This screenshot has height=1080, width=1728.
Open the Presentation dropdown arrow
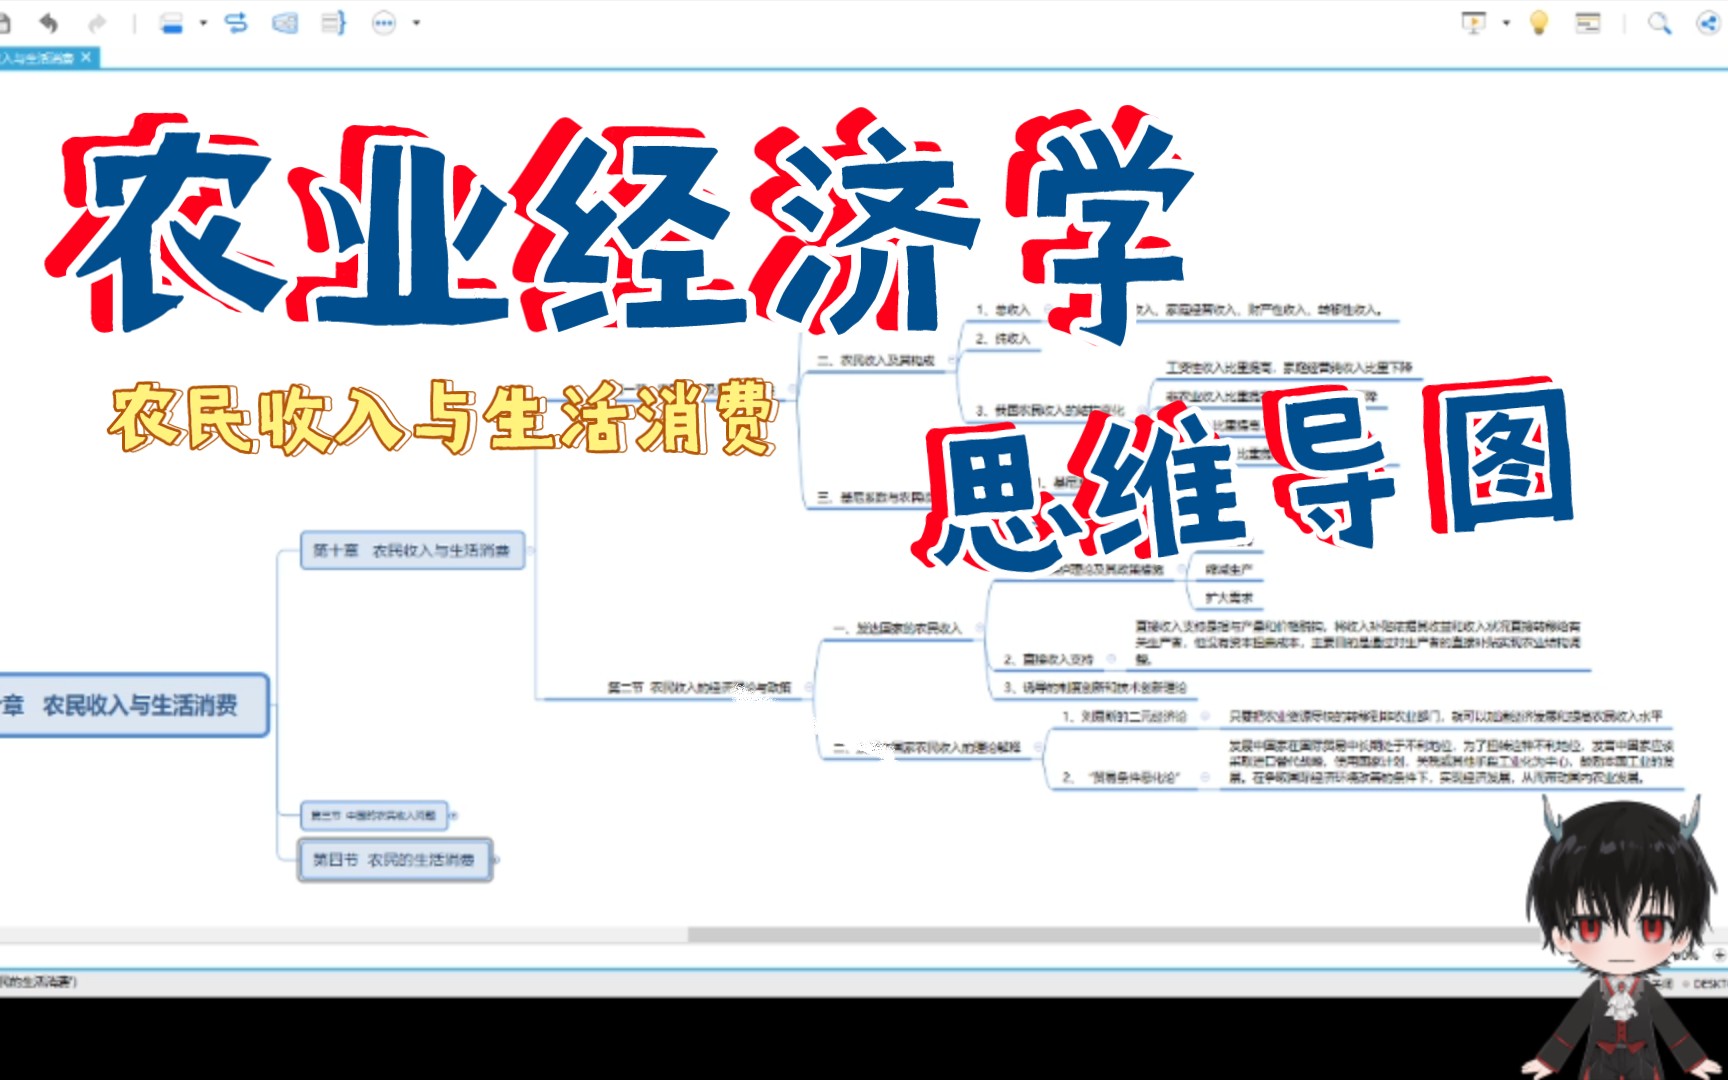point(1506,23)
